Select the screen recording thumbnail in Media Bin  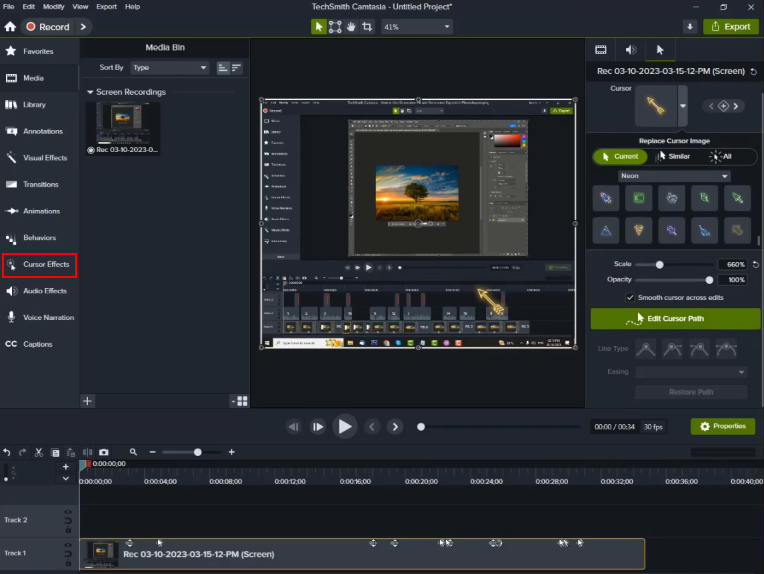[122, 123]
